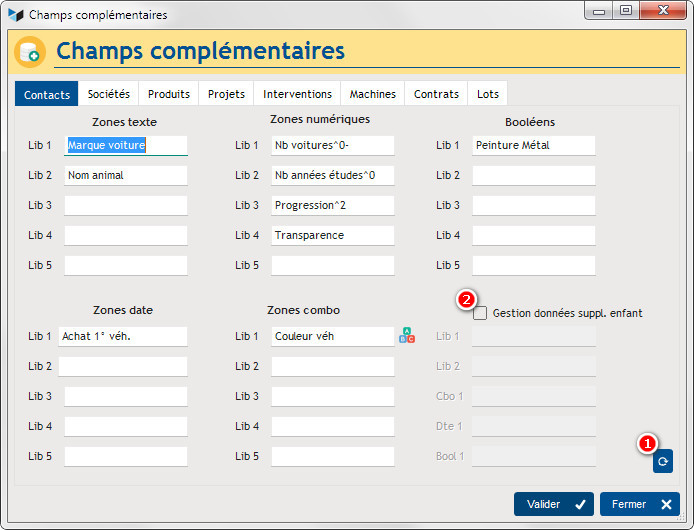The image size is (694, 530).
Task: Click the Champs complémentaires header database icon
Action: (x=30, y=51)
